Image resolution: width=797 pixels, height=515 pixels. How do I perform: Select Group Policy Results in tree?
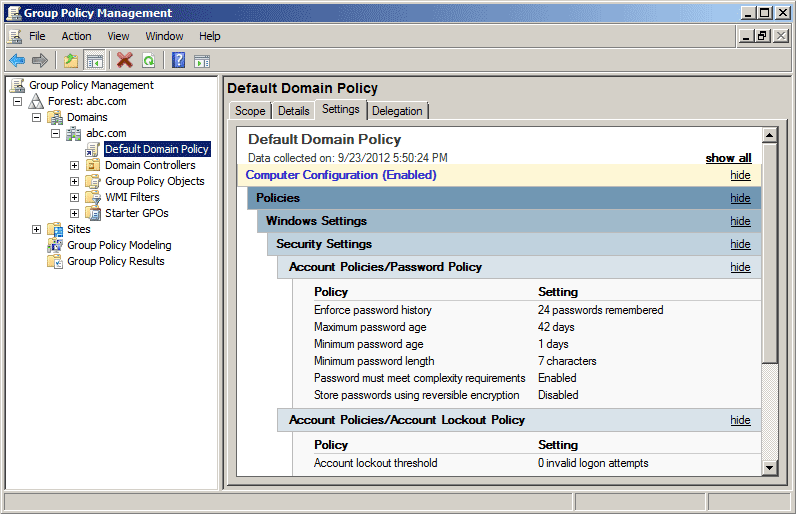115,261
